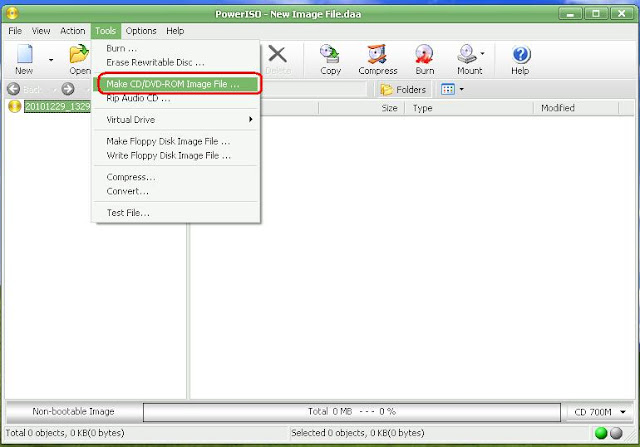
Task: Open the File menu
Action: pos(15,31)
